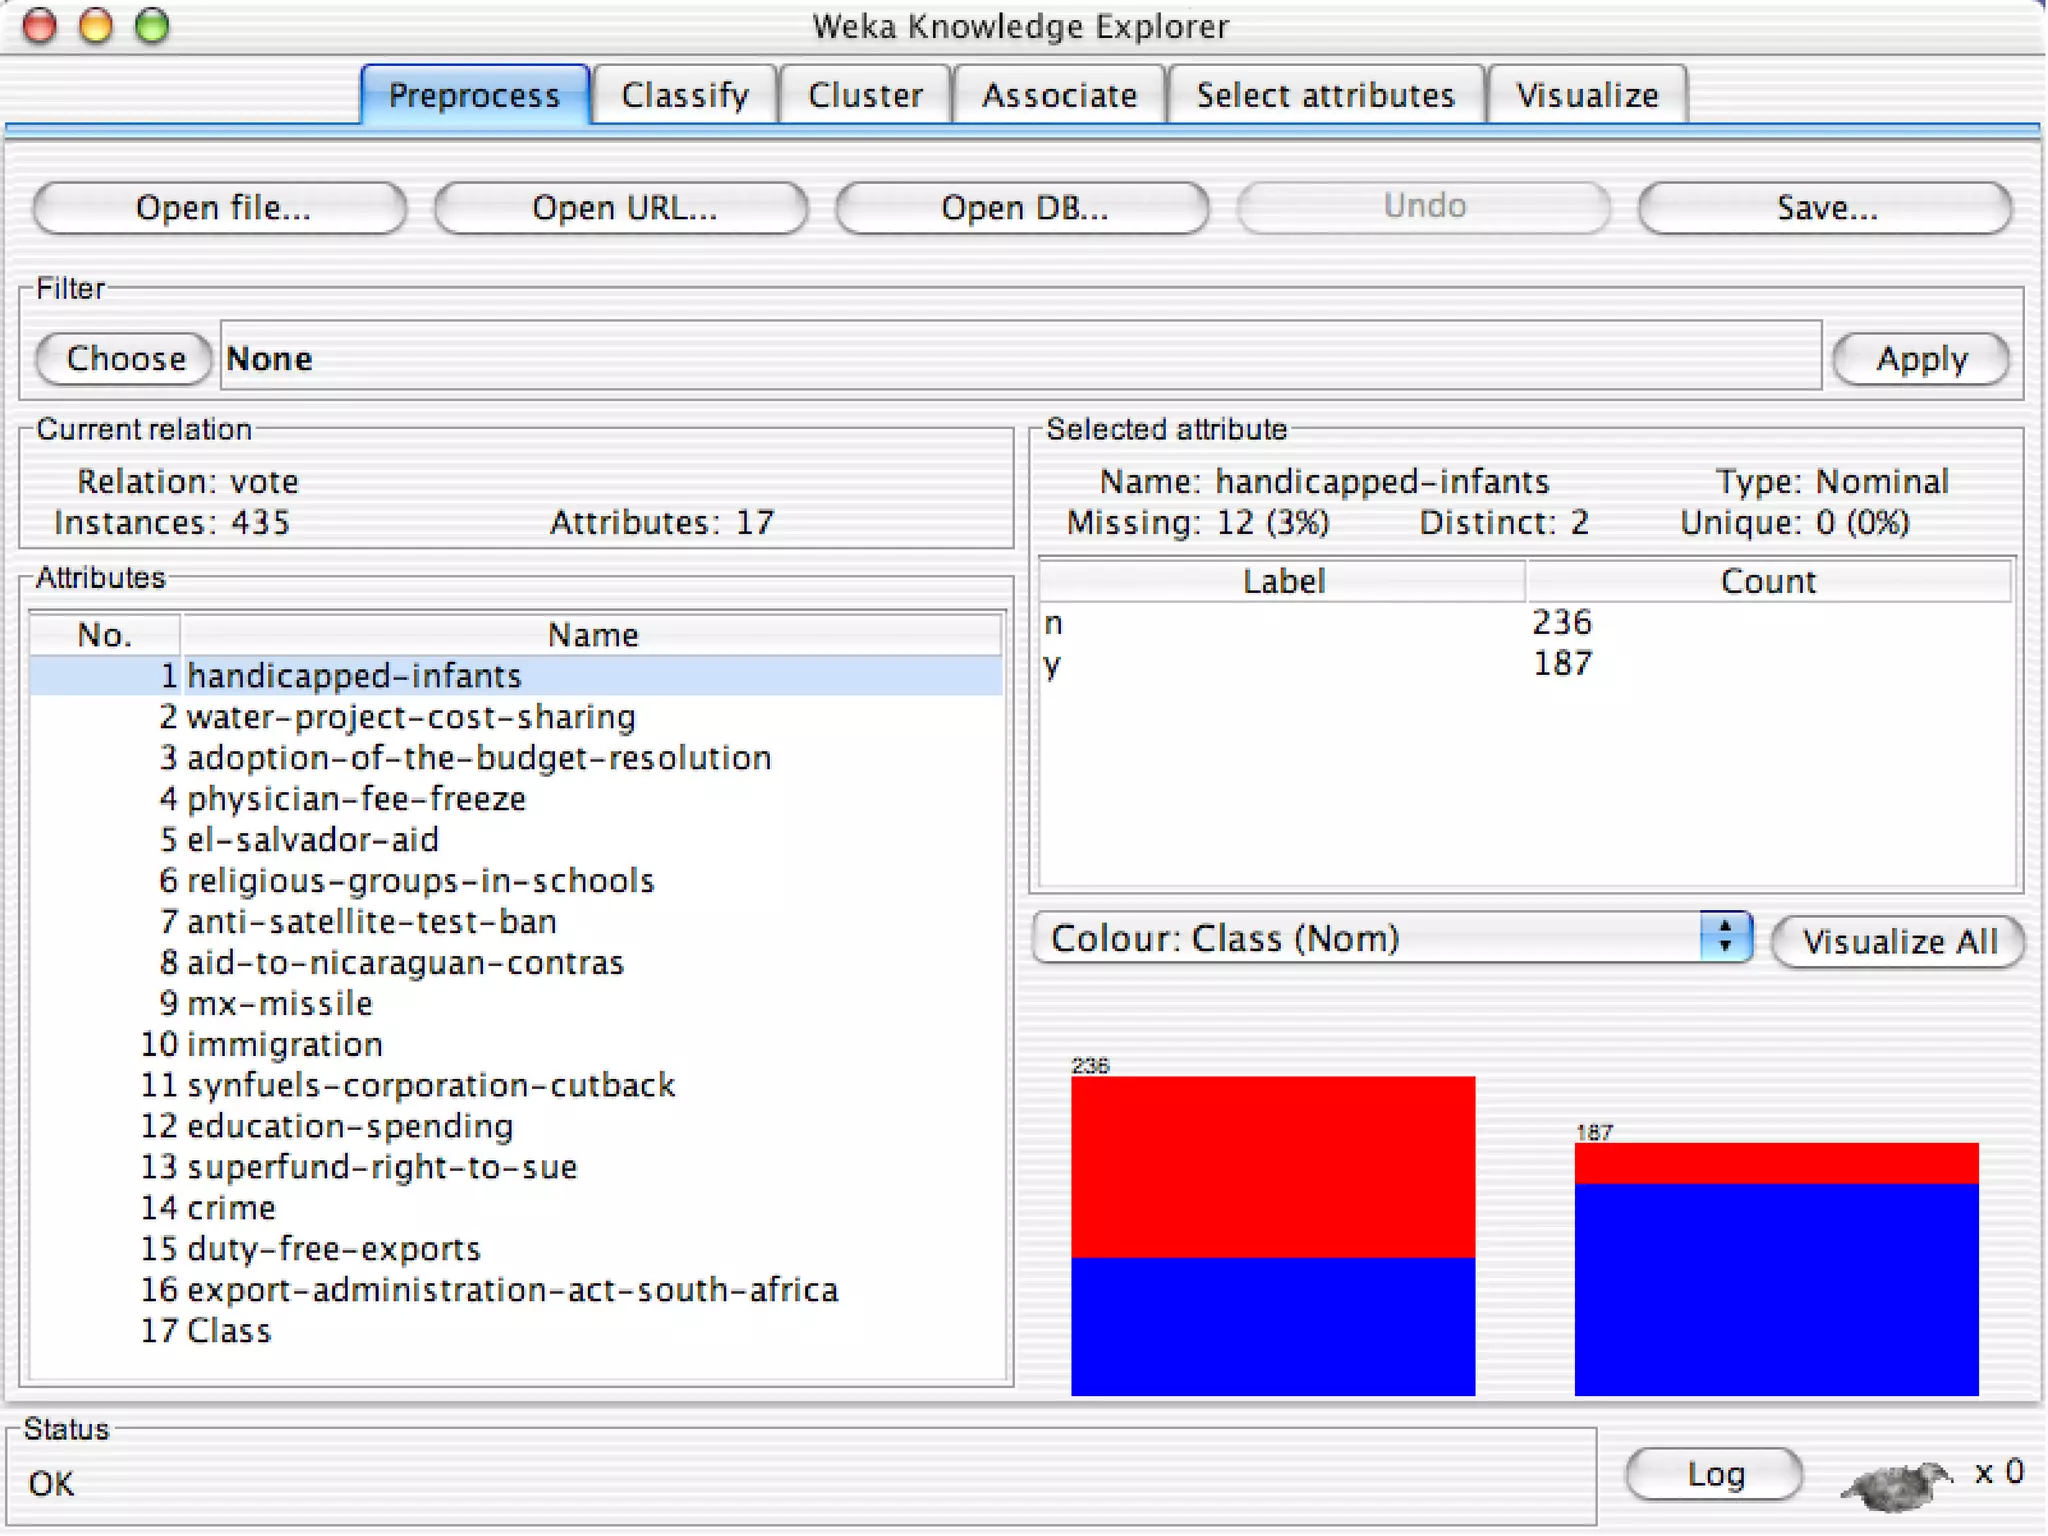Click the Save... button
The width and height of the screenshot is (2048, 1536).
coord(1826,208)
